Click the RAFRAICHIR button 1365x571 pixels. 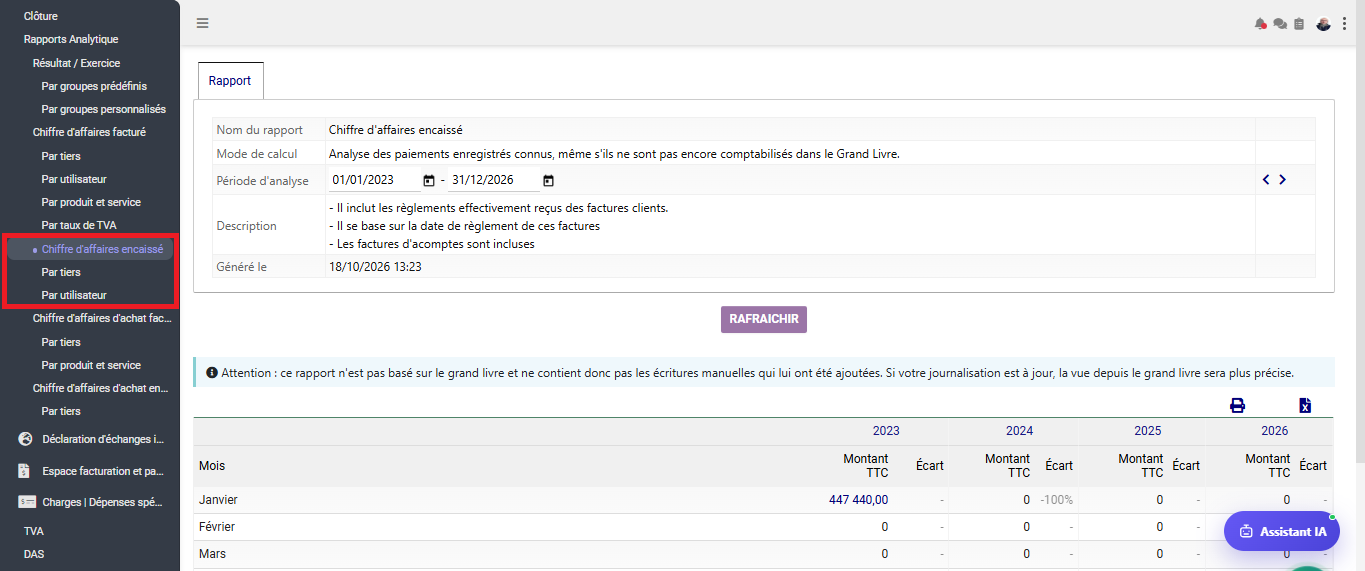(764, 320)
